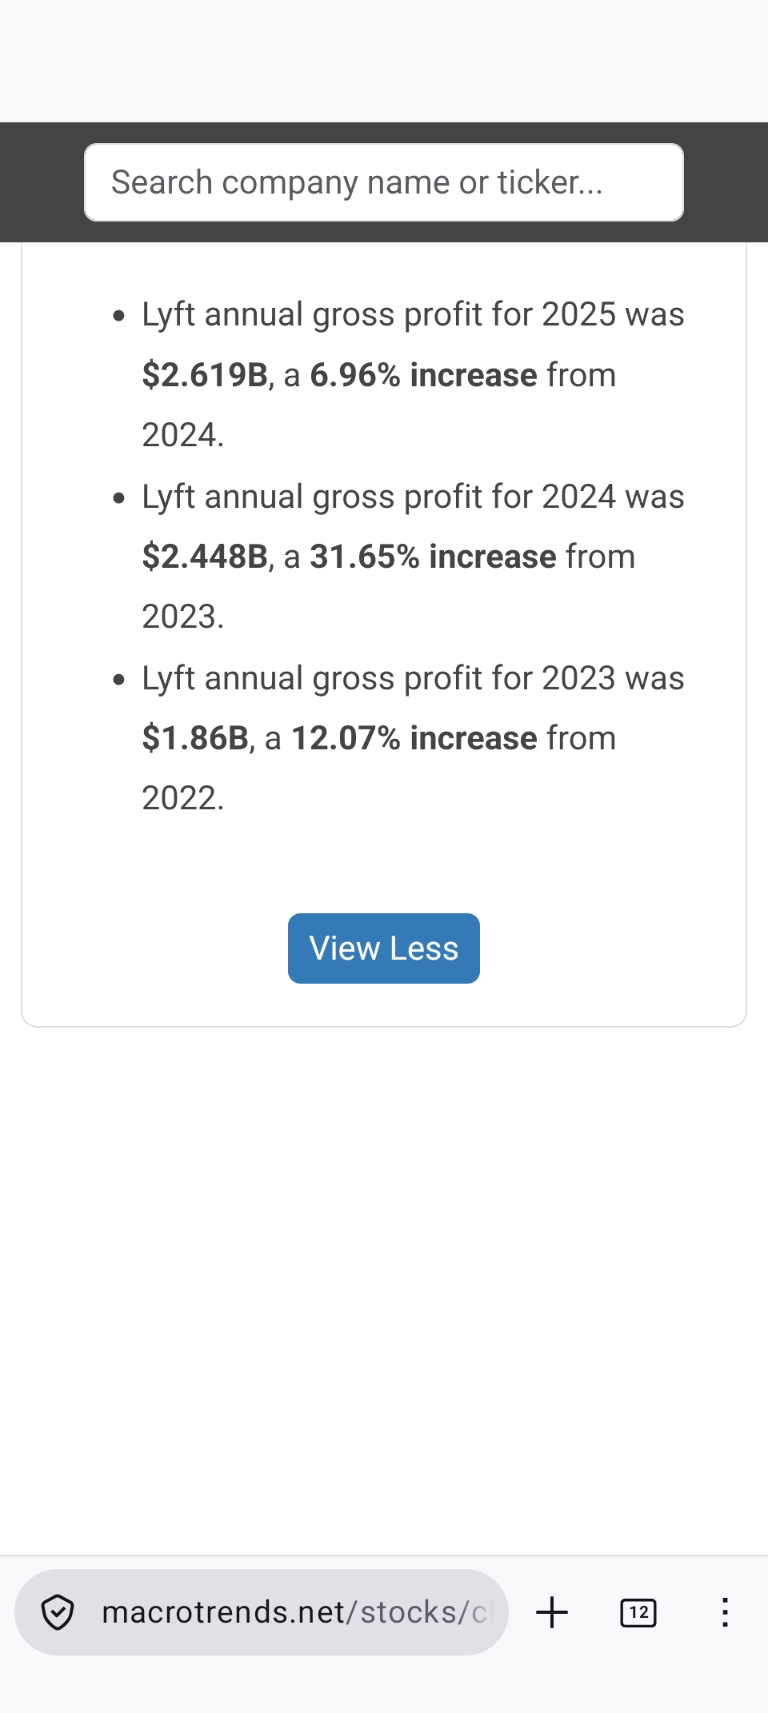Click the bold $2.619B gross profit figure
Screen dimensions: 768x1713
[x=205, y=375]
